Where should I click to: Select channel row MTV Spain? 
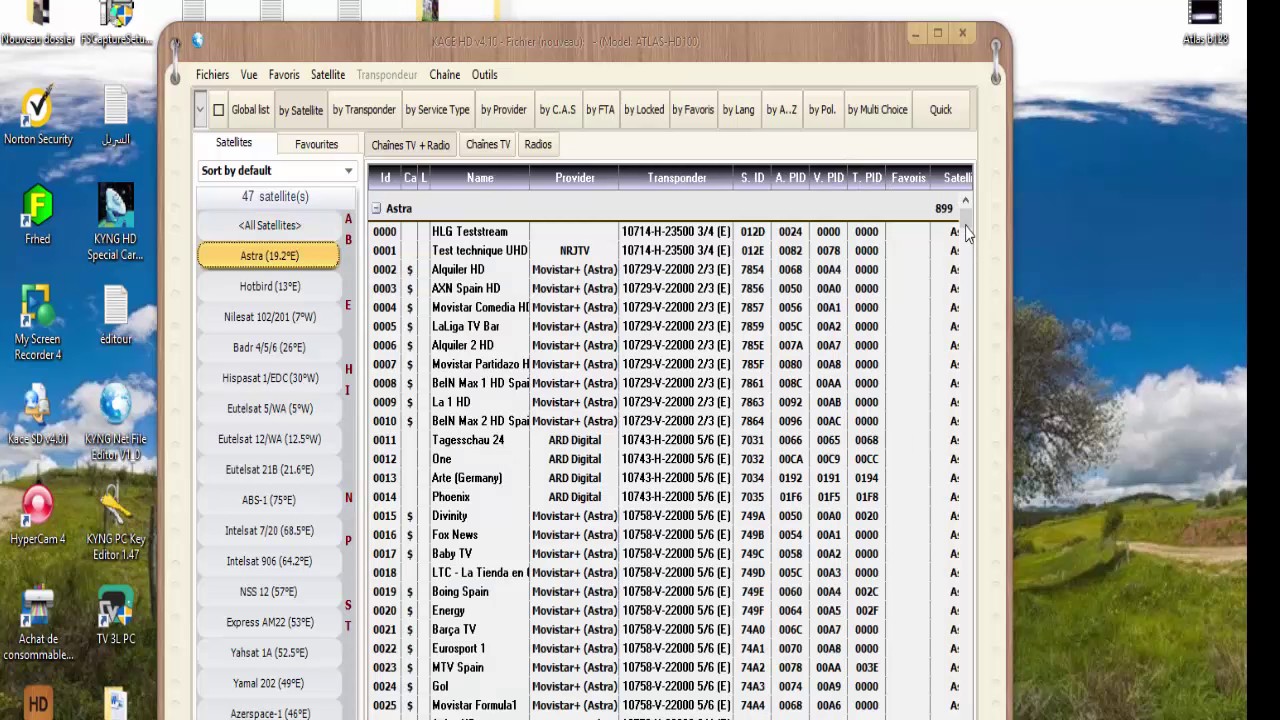point(669,668)
